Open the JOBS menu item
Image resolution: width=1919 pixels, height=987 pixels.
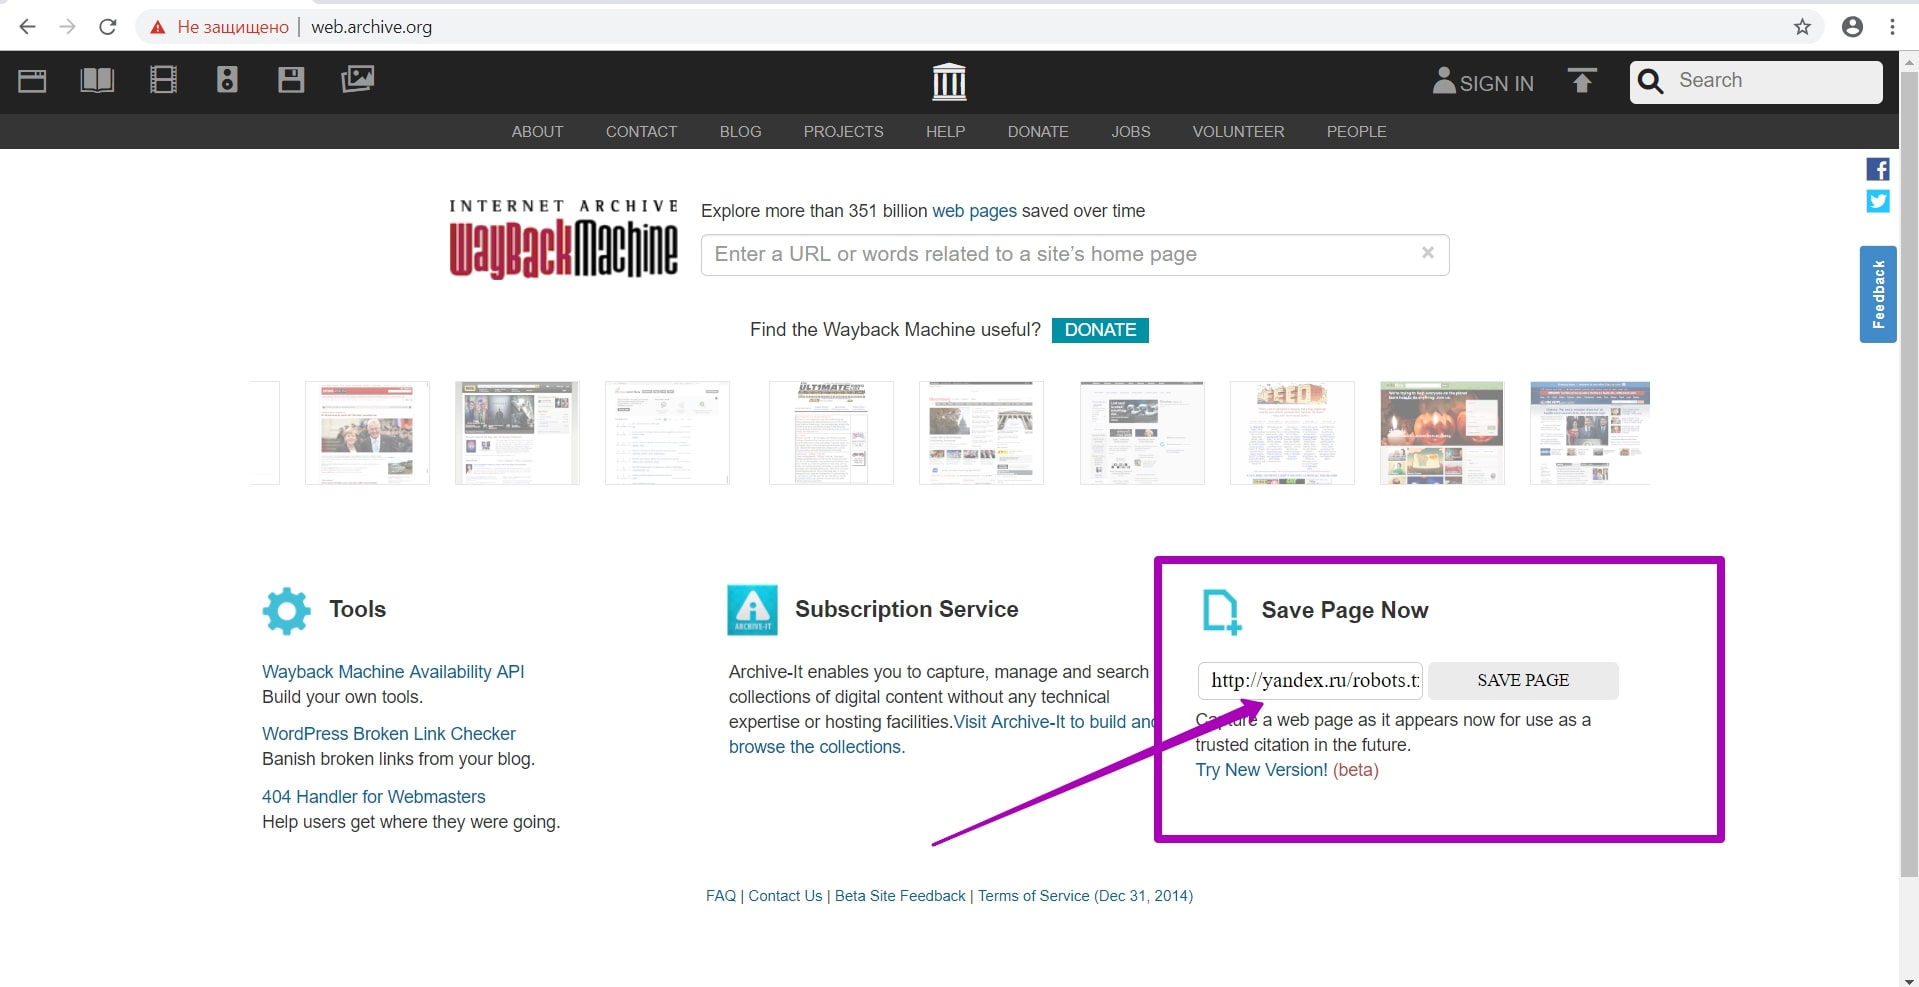(1130, 132)
